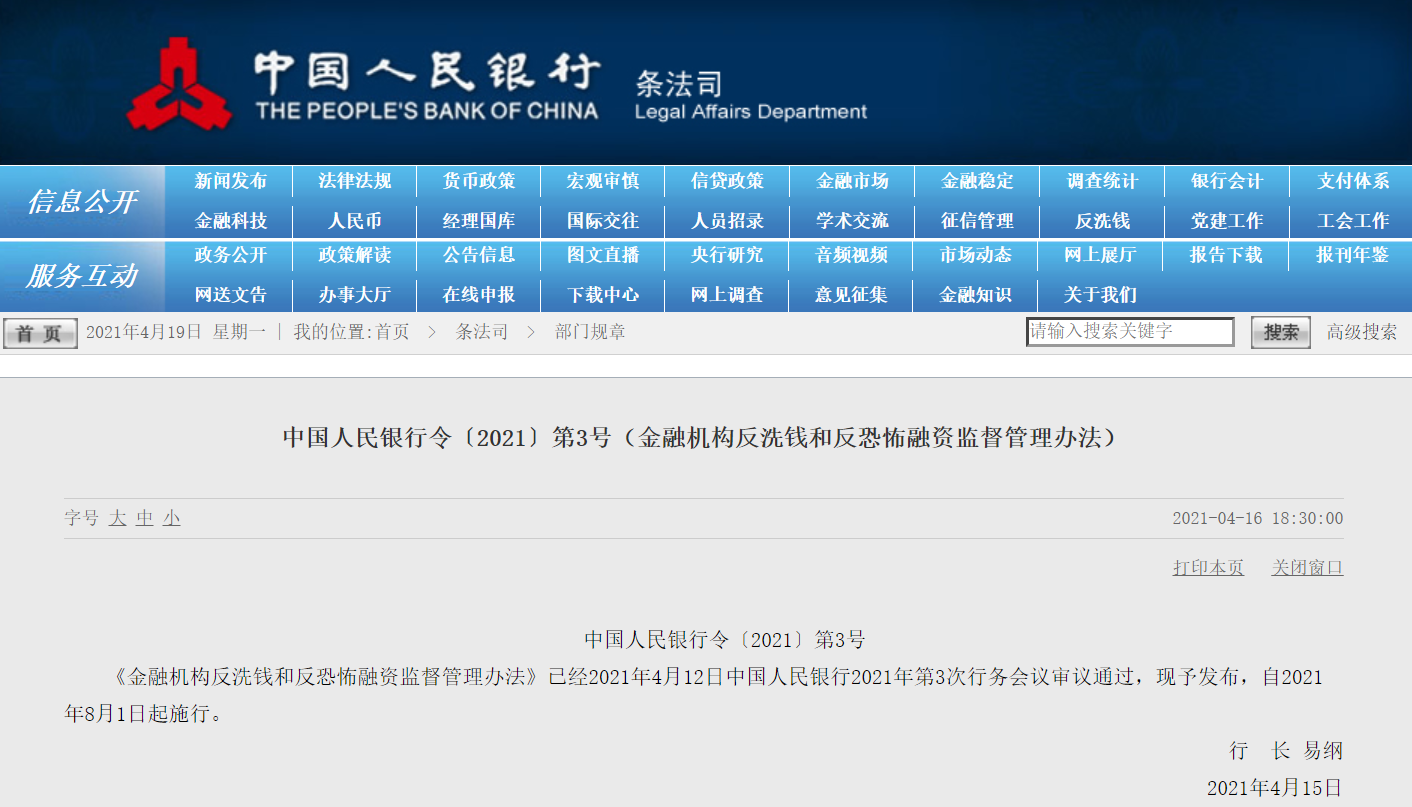
Task: Click the article title headline text
Action: point(699,438)
